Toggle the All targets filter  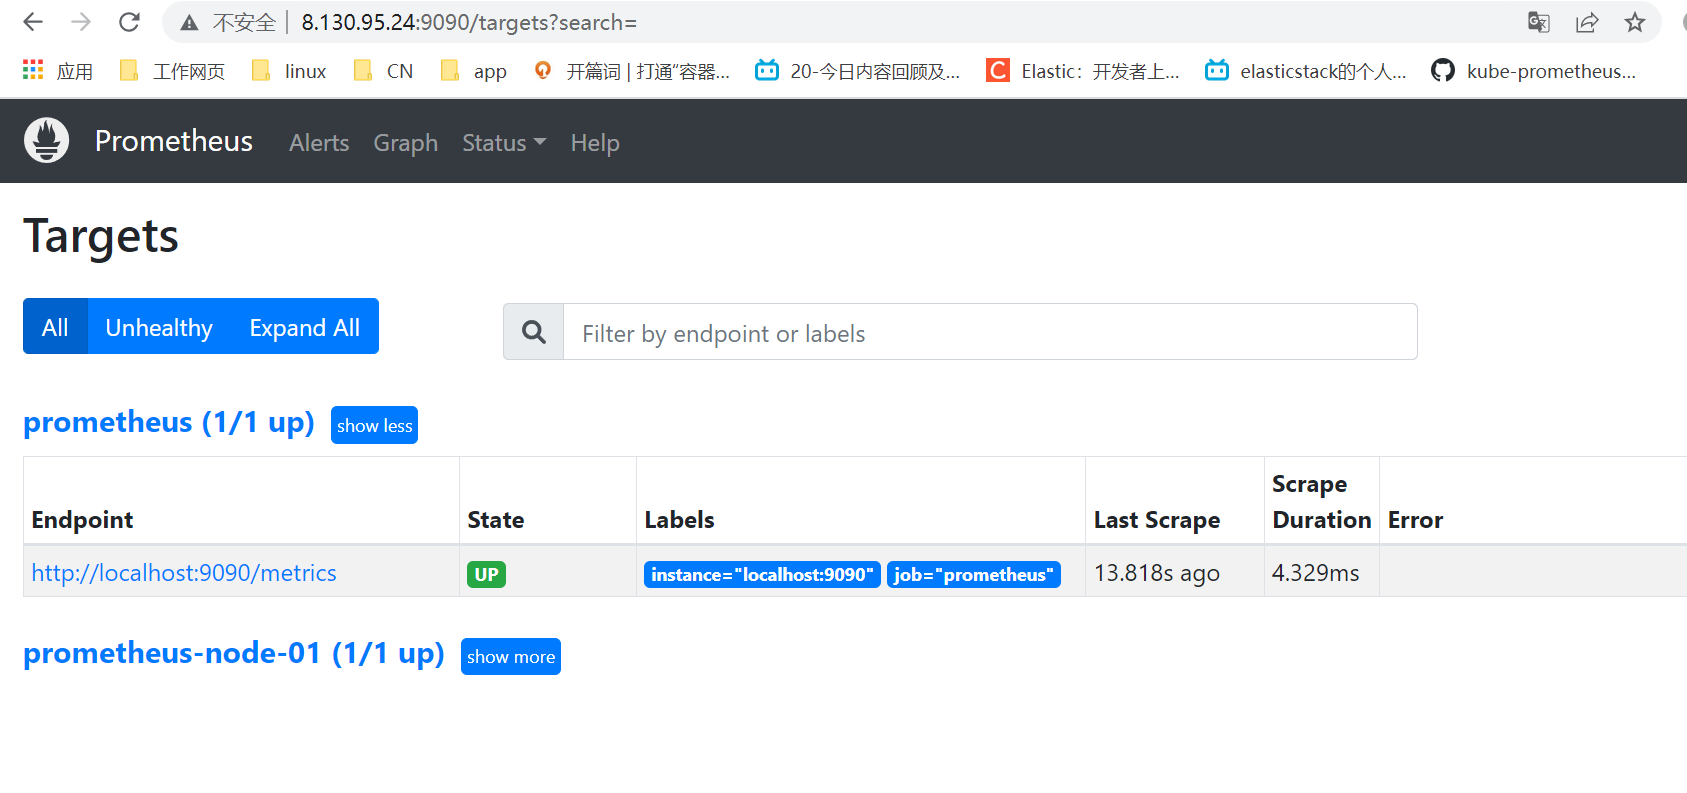[55, 327]
